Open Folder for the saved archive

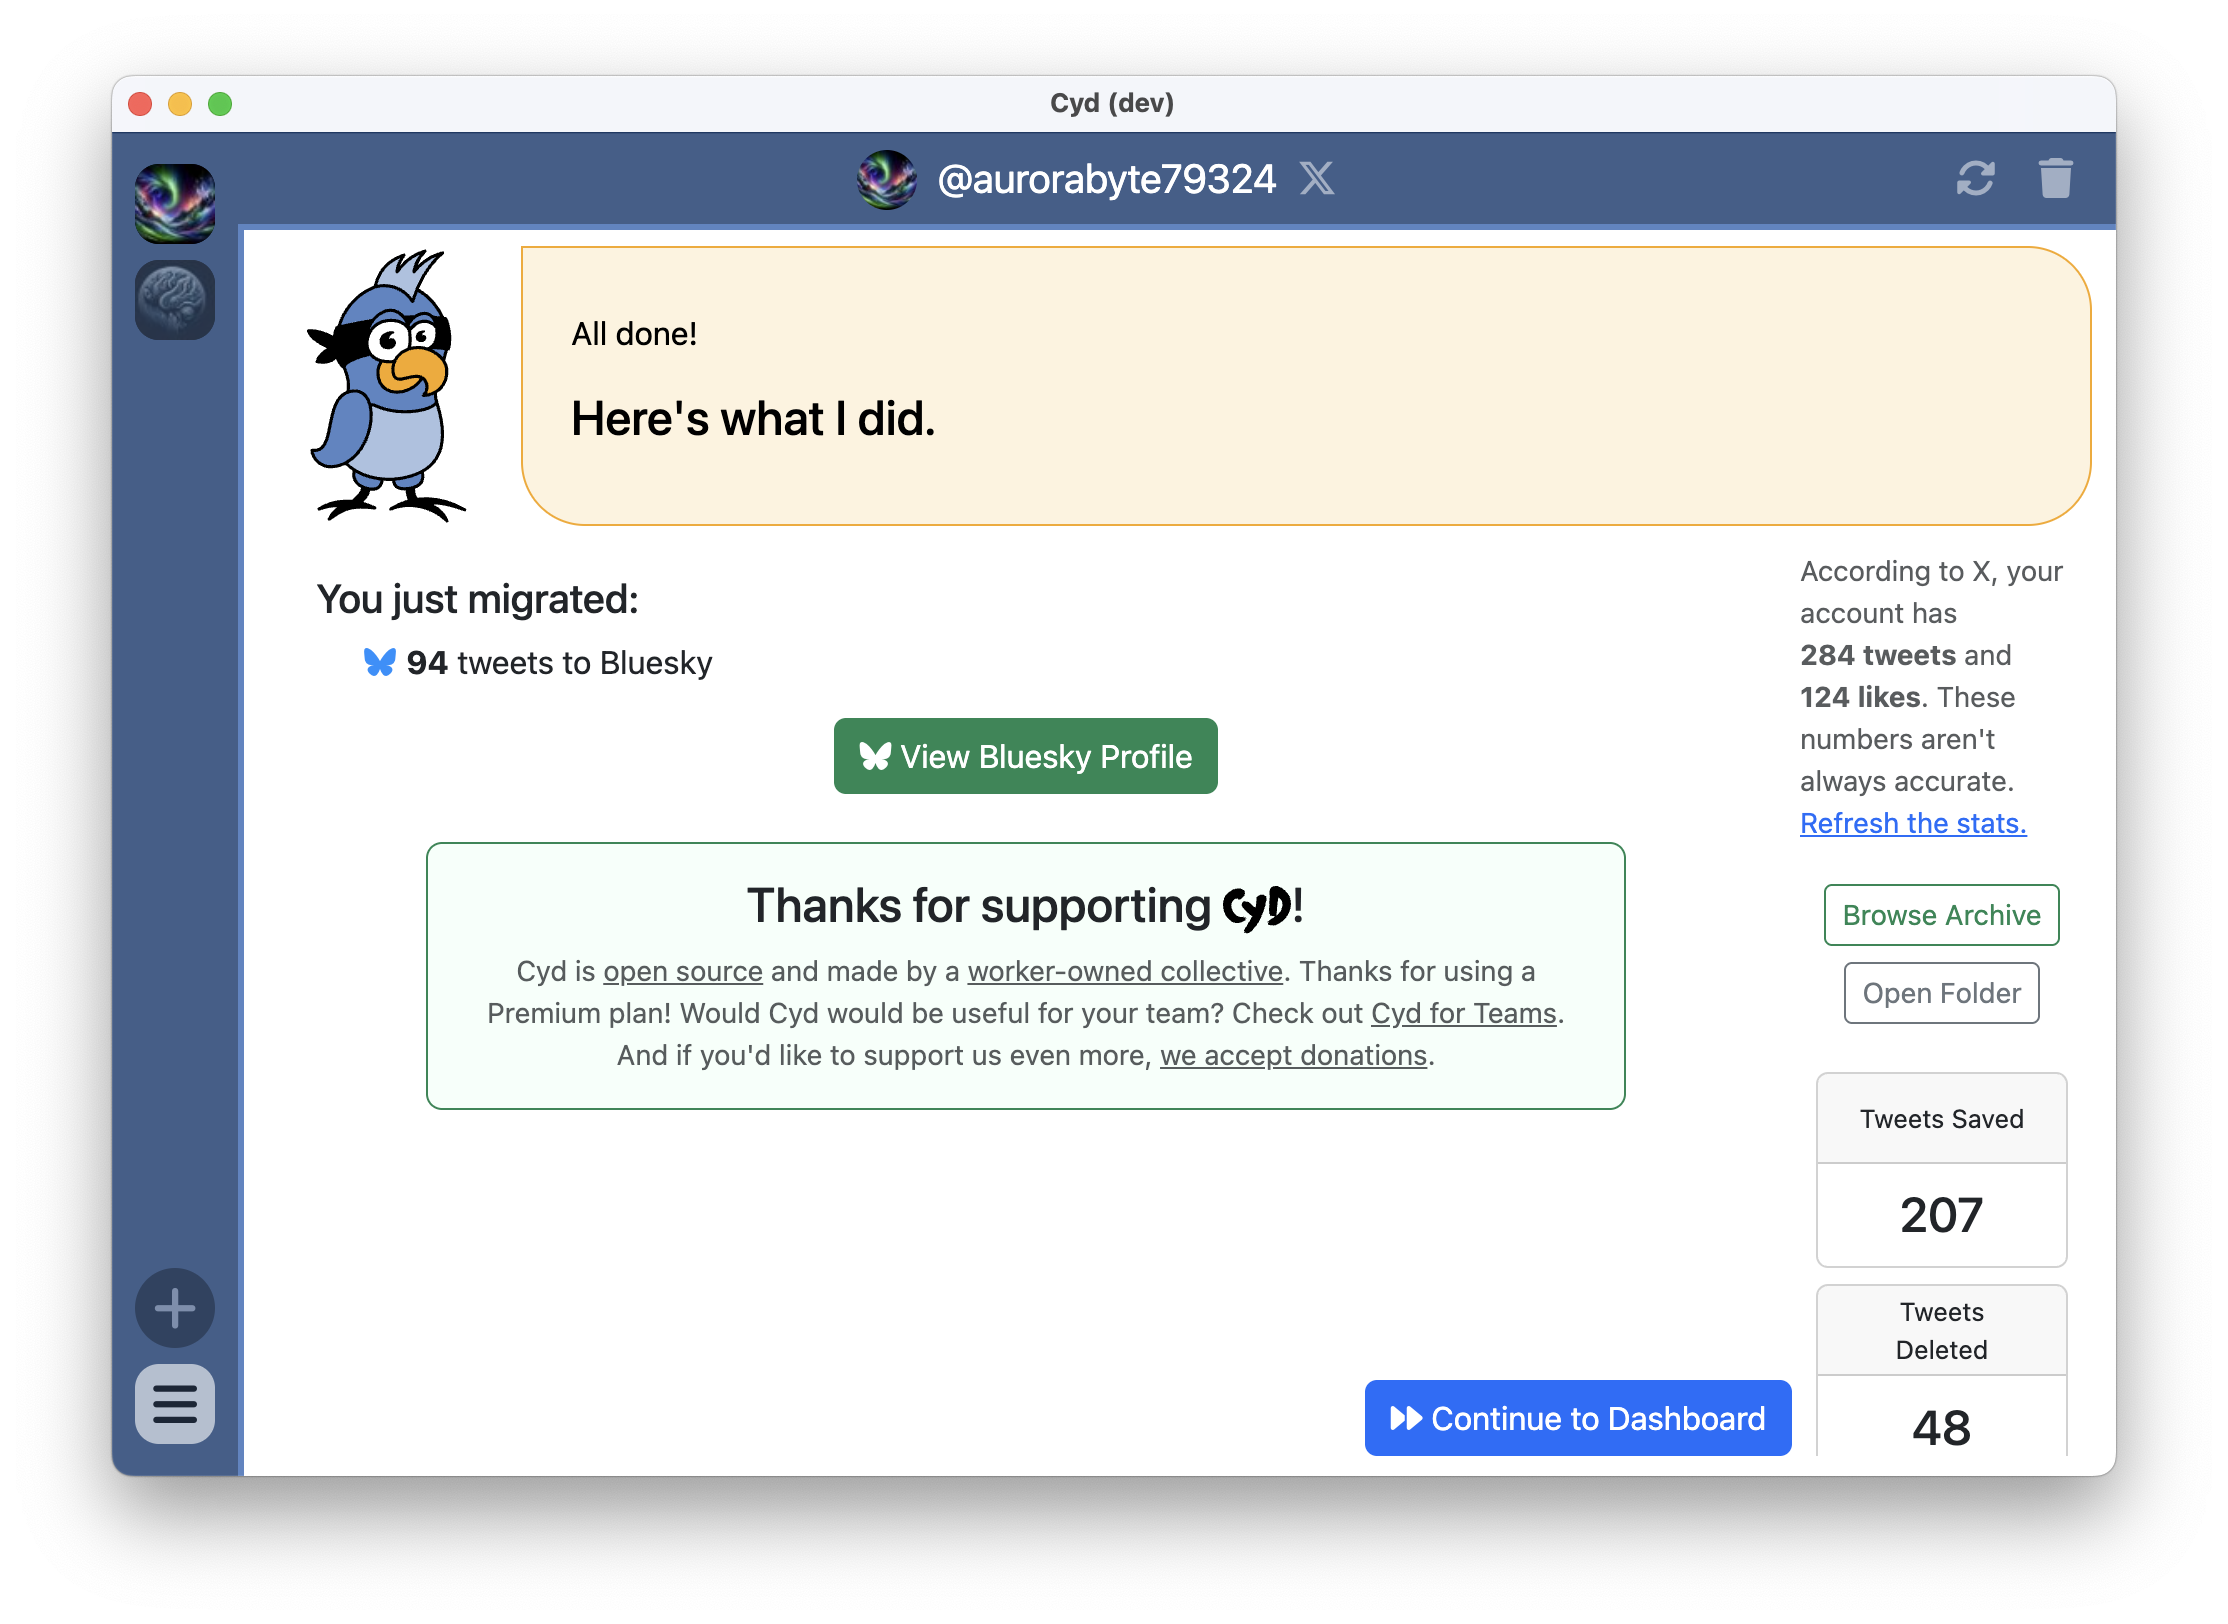(1940, 992)
